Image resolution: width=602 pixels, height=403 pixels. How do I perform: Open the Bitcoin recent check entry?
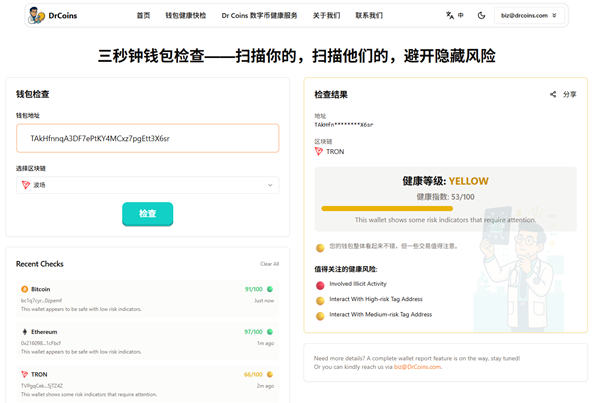tap(147, 299)
